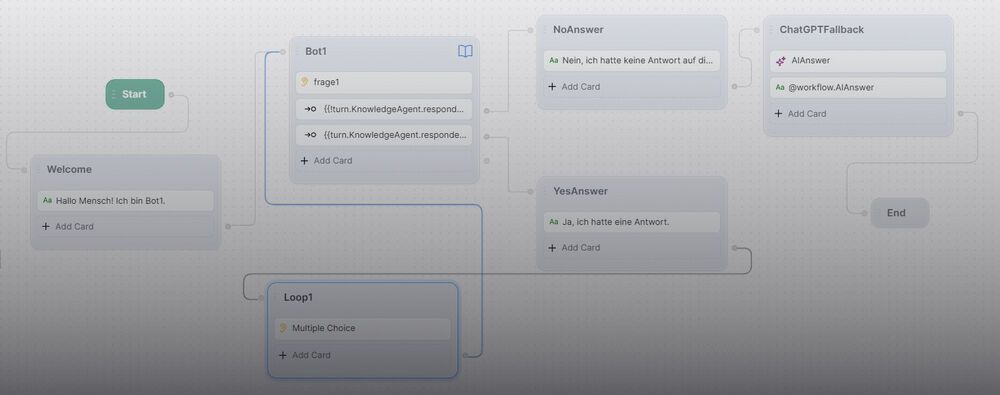This screenshot has width=1000, height=395.
Task: Add a card to the Bot1 node
Action: pyautogui.click(x=384, y=161)
